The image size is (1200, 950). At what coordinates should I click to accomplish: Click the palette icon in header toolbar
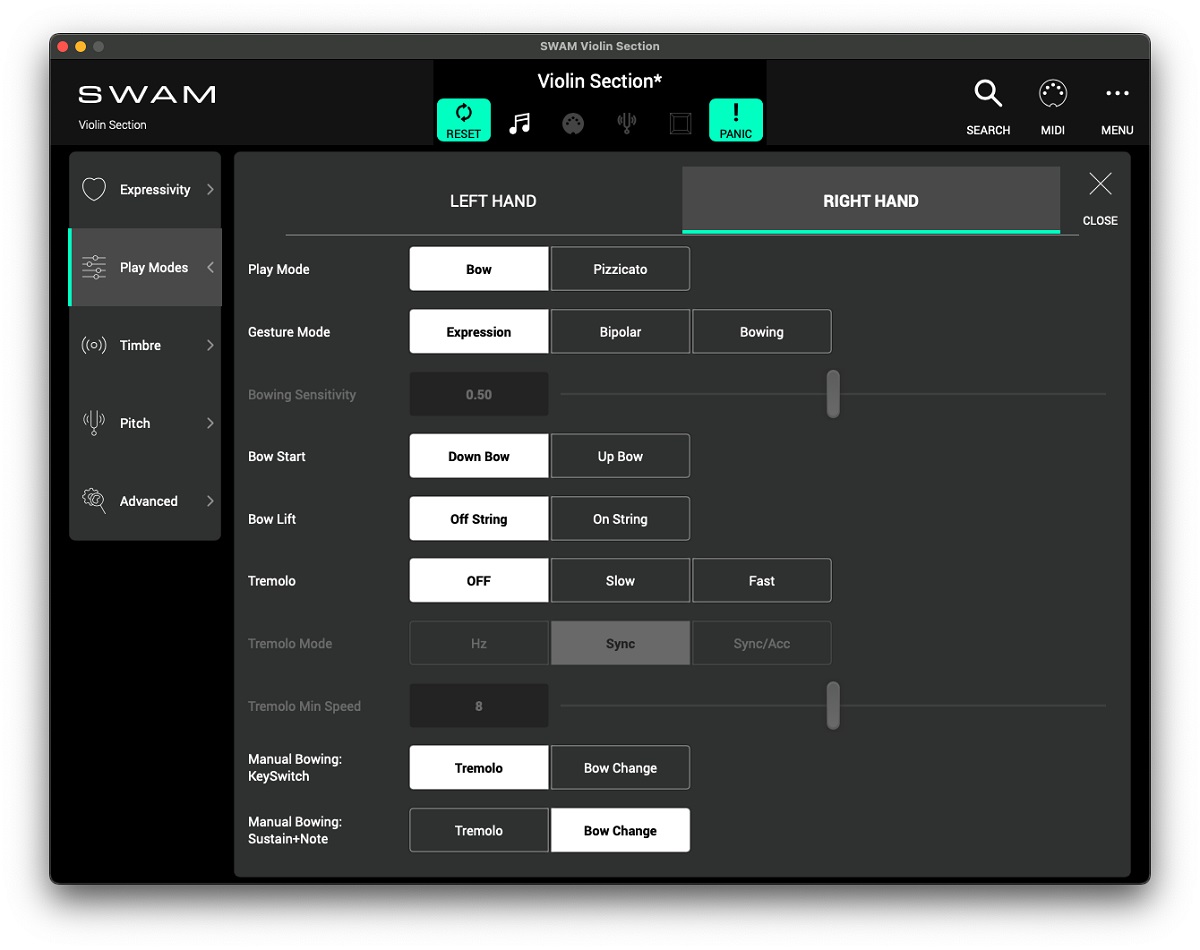click(x=573, y=123)
